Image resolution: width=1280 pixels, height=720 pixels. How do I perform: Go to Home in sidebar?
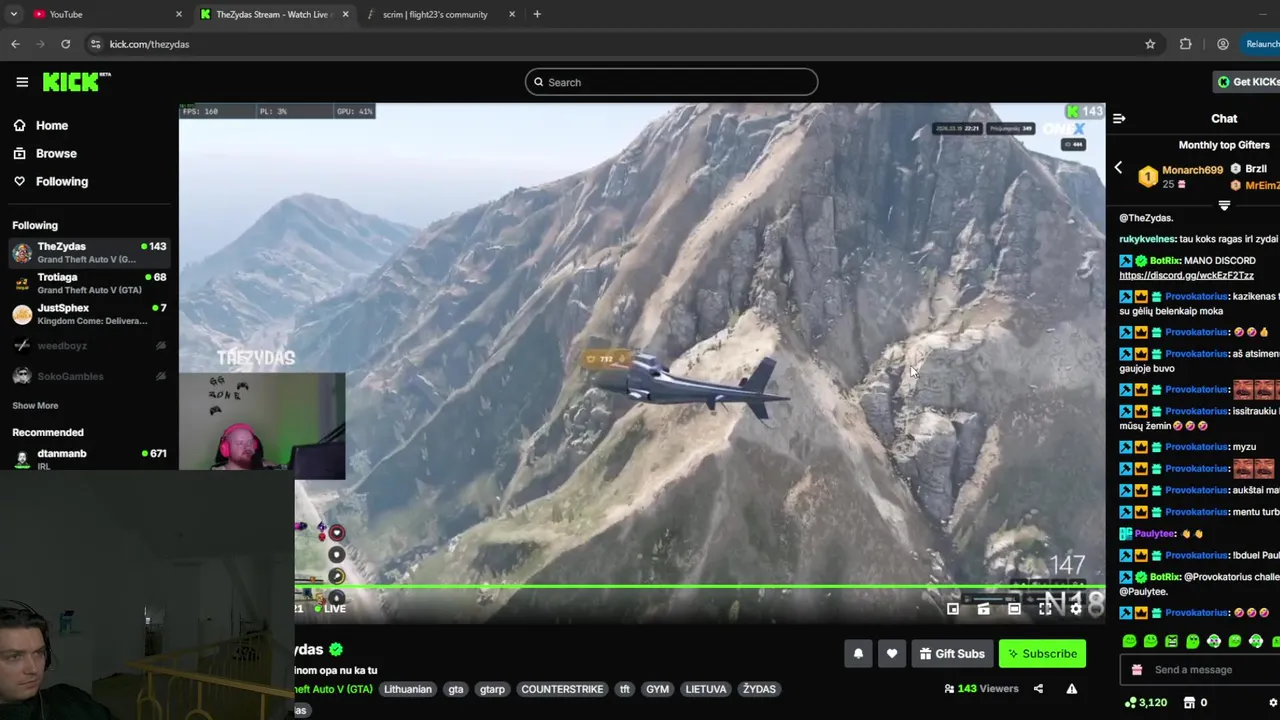(x=40, y=125)
